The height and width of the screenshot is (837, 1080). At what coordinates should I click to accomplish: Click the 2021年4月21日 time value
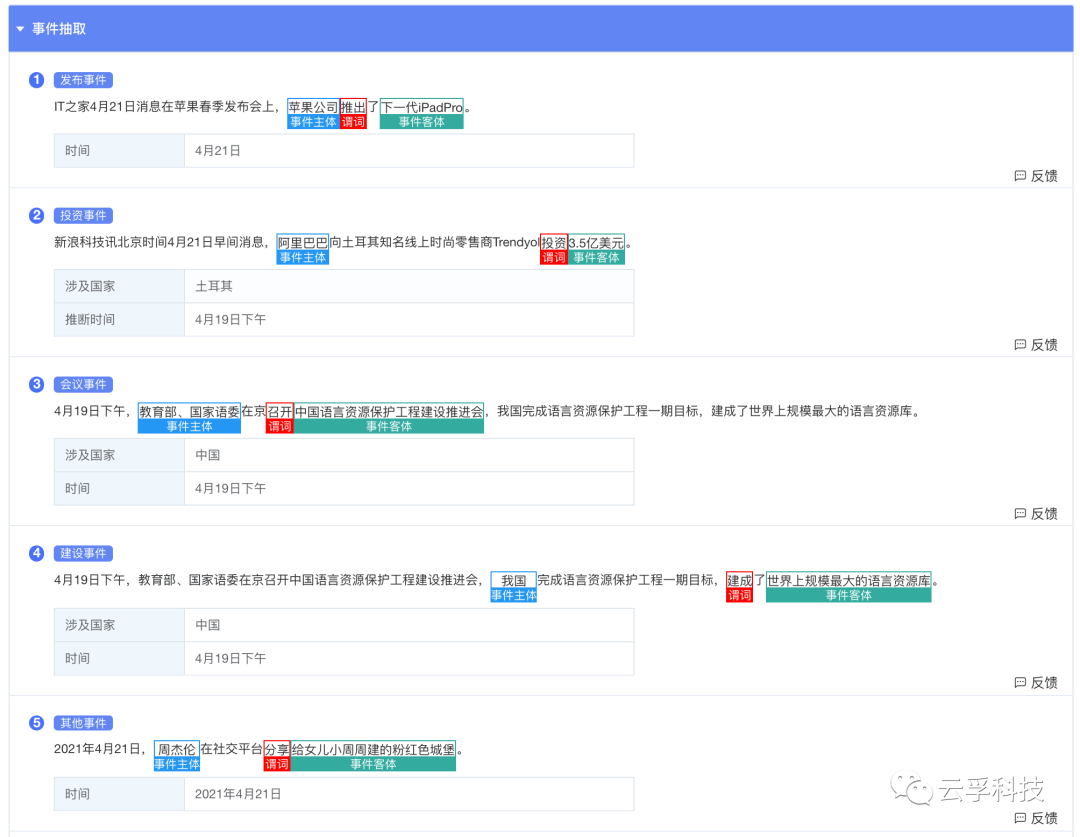[x=238, y=794]
